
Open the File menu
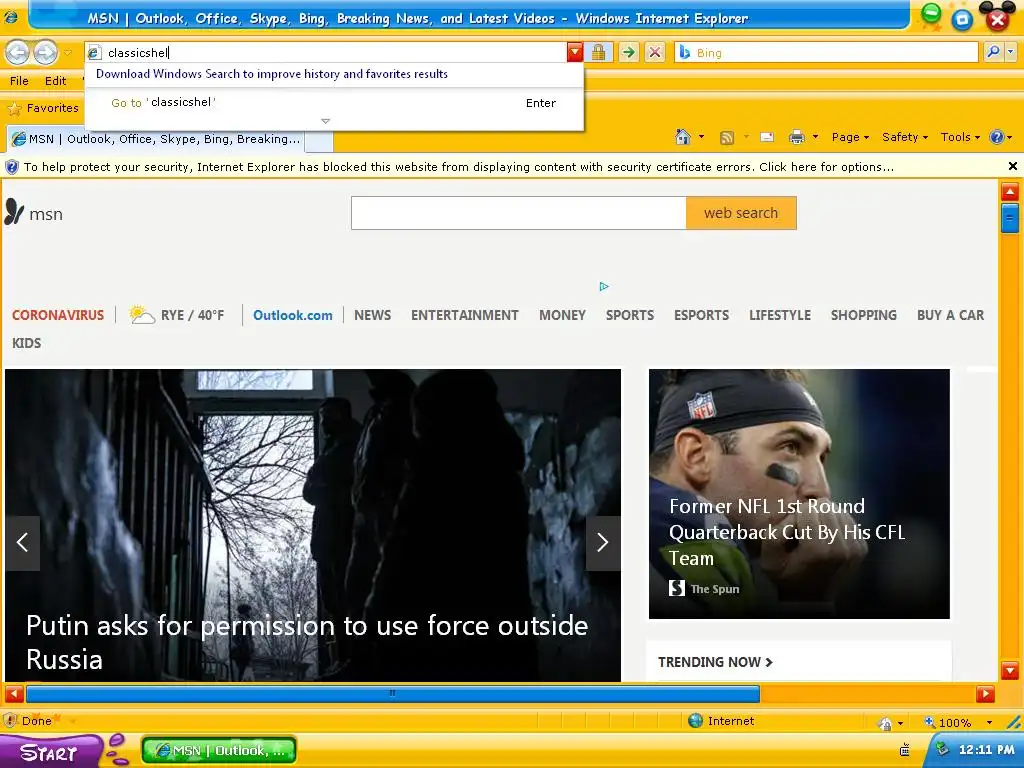pos(19,81)
